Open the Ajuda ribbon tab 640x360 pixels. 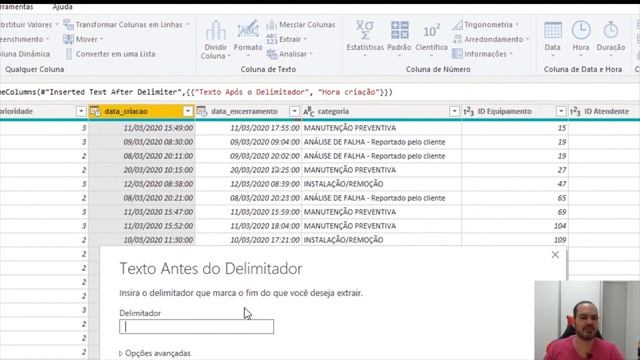[62, 7]
